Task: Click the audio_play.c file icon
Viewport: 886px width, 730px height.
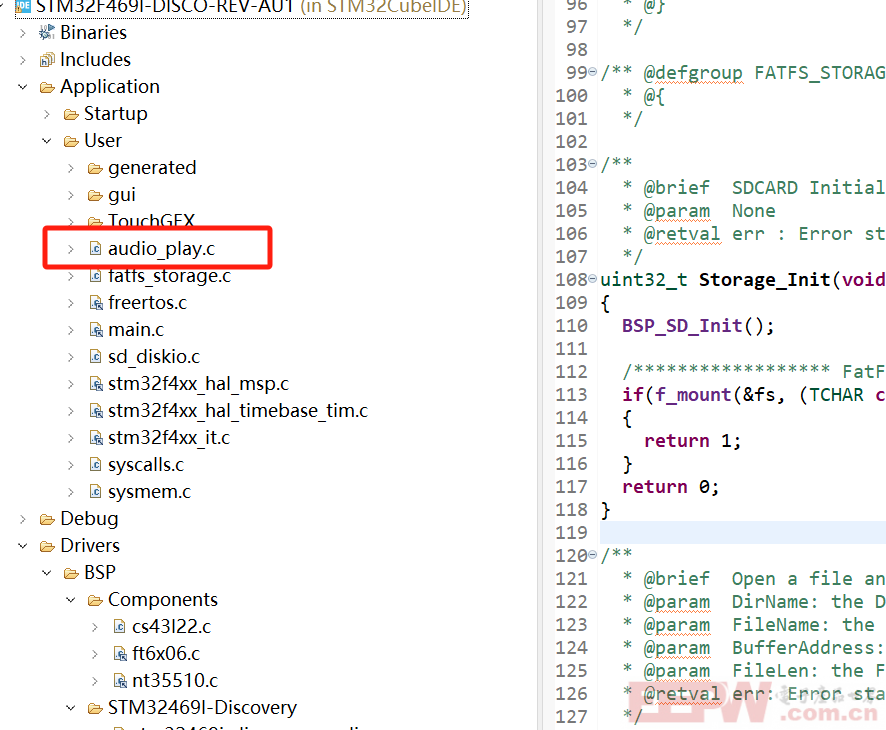Action: click(95, 249)
